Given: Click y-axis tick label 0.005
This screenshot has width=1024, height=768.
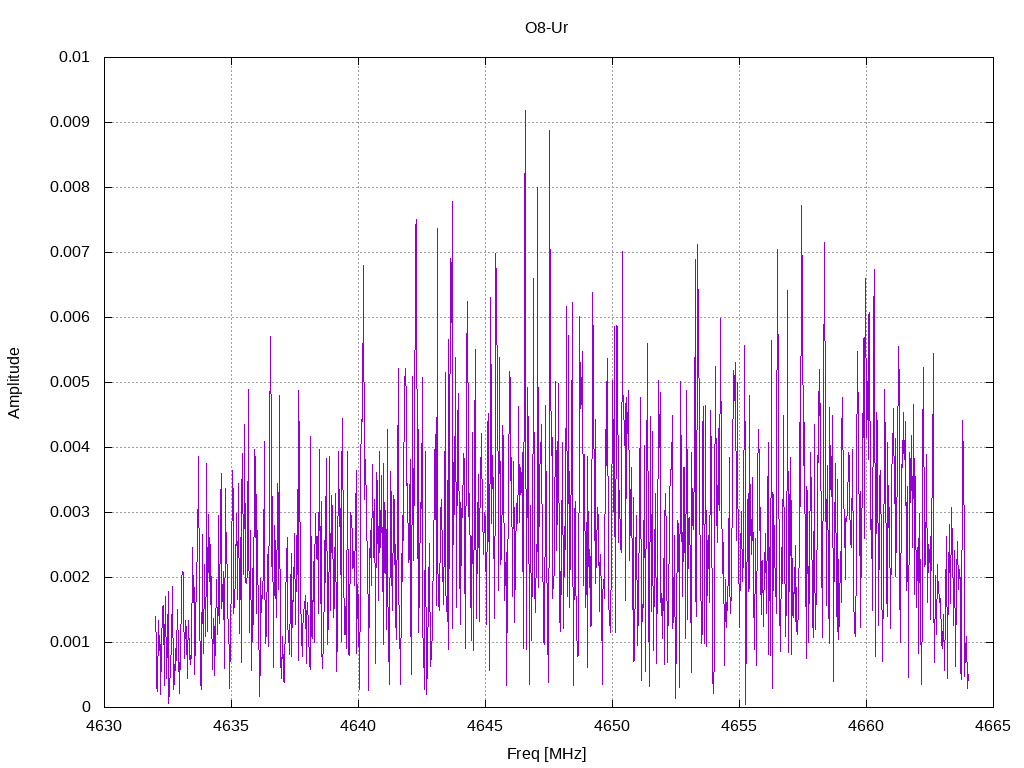Looking at the screenshot, I should pyautogui.click(x=71, y=382).
